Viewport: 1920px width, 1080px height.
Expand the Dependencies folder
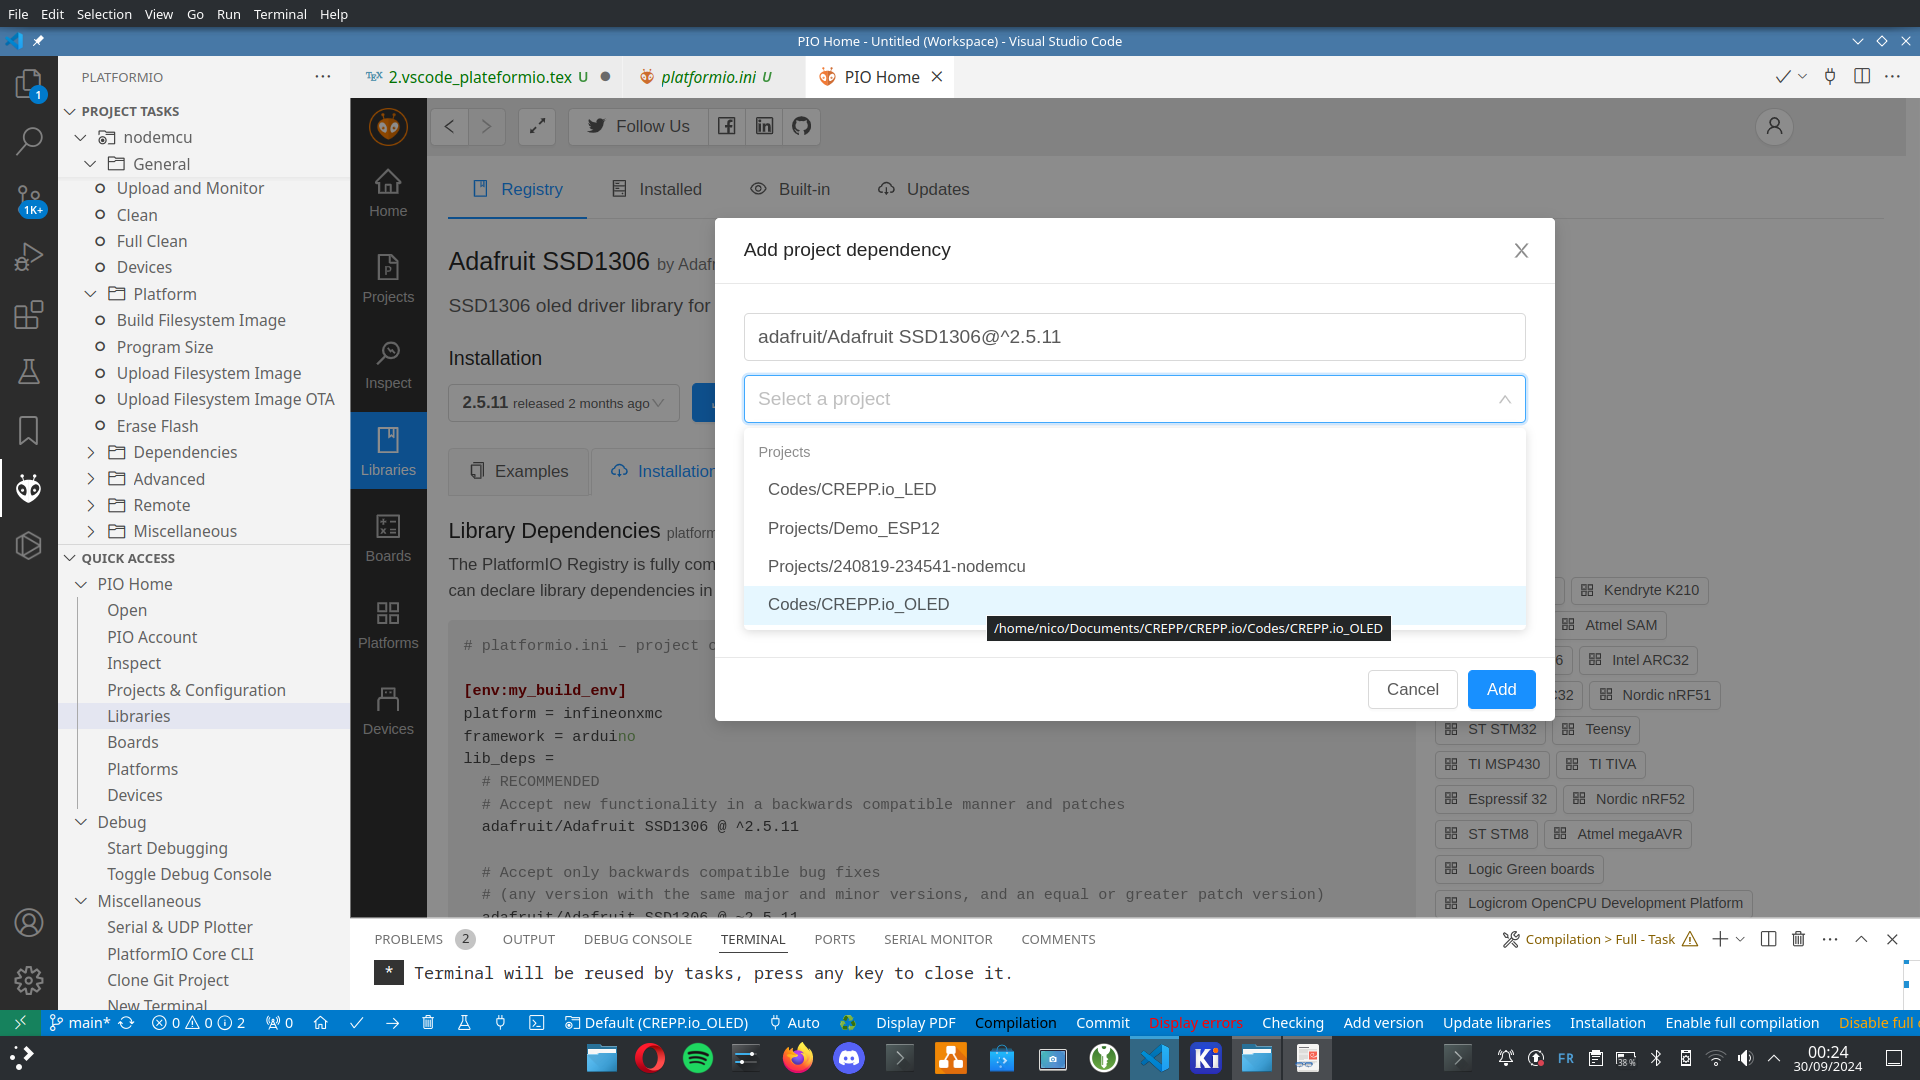(91, 452)
